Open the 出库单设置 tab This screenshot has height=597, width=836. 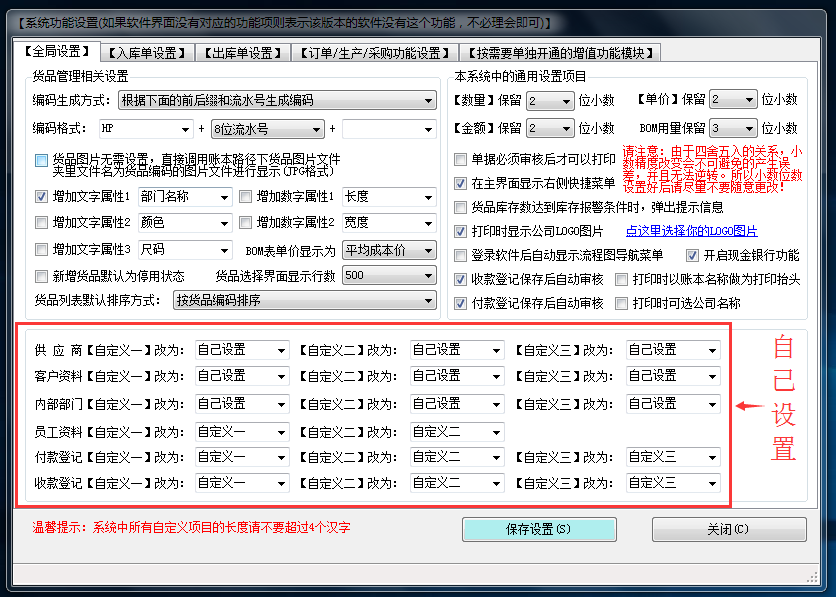[x=240, y=53]
